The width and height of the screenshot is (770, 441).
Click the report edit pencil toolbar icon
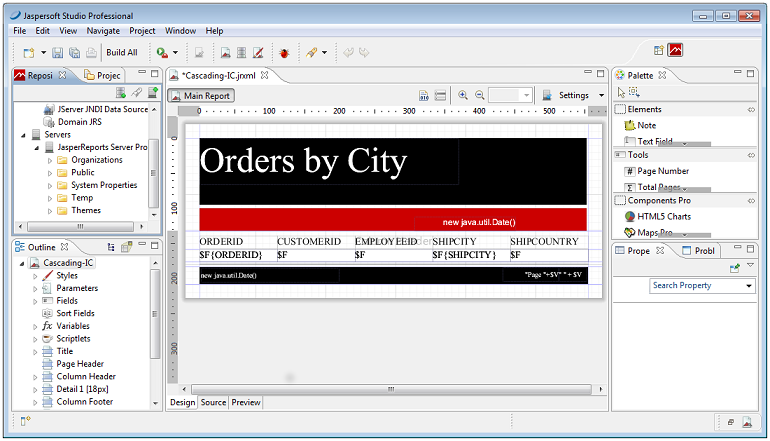[x=258, y=53]
